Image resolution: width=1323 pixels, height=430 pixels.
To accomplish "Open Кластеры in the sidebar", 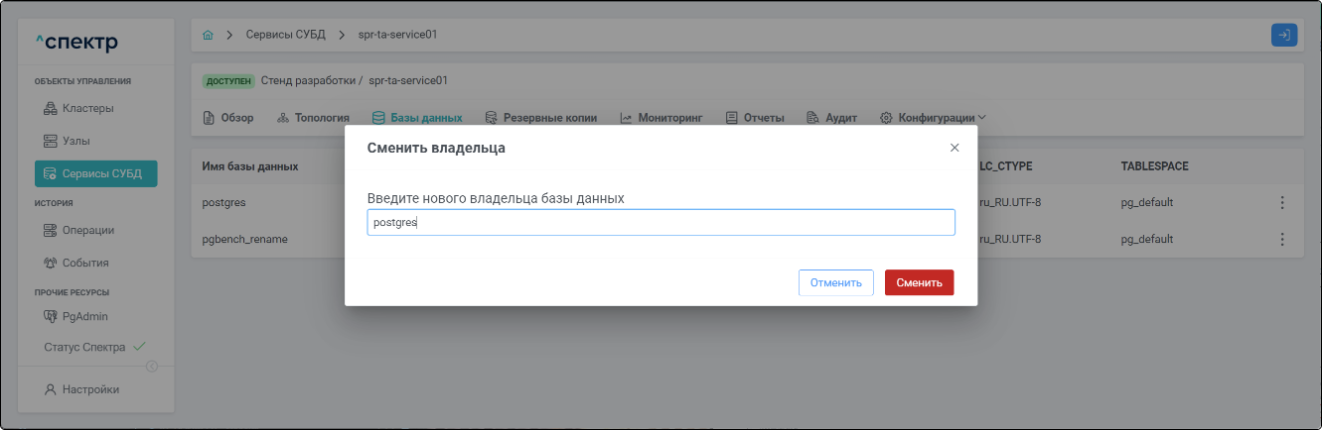I will tap(88, 108).
